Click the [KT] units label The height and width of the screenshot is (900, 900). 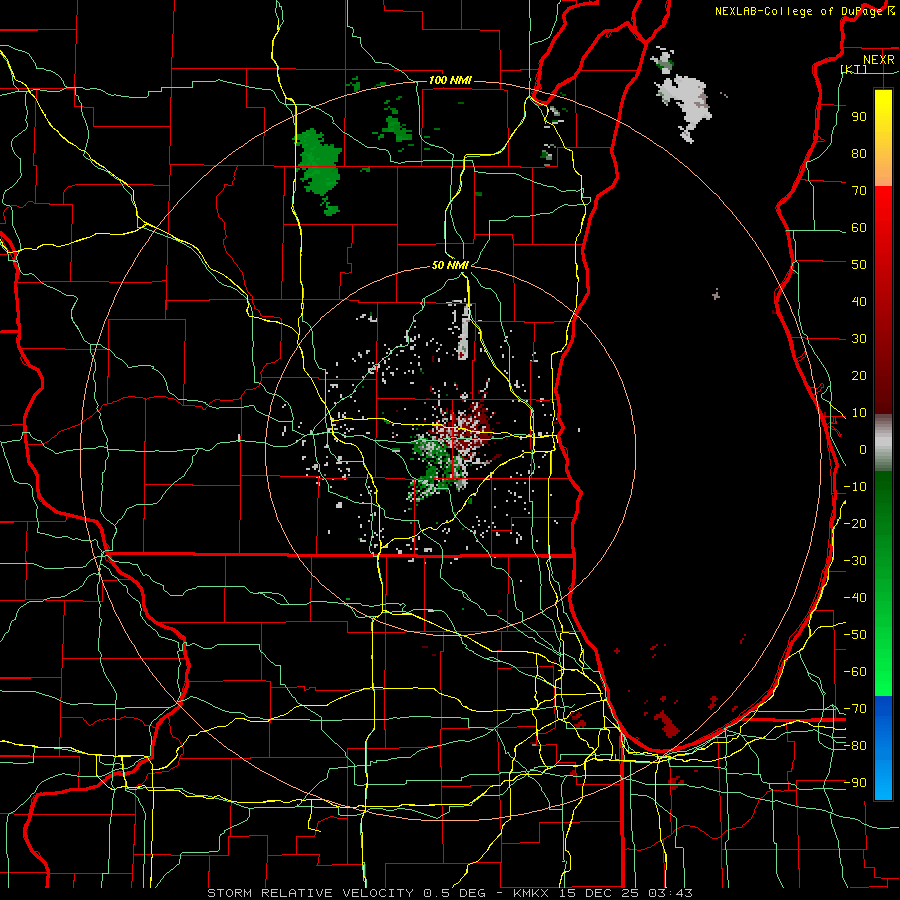pos(854,69)
